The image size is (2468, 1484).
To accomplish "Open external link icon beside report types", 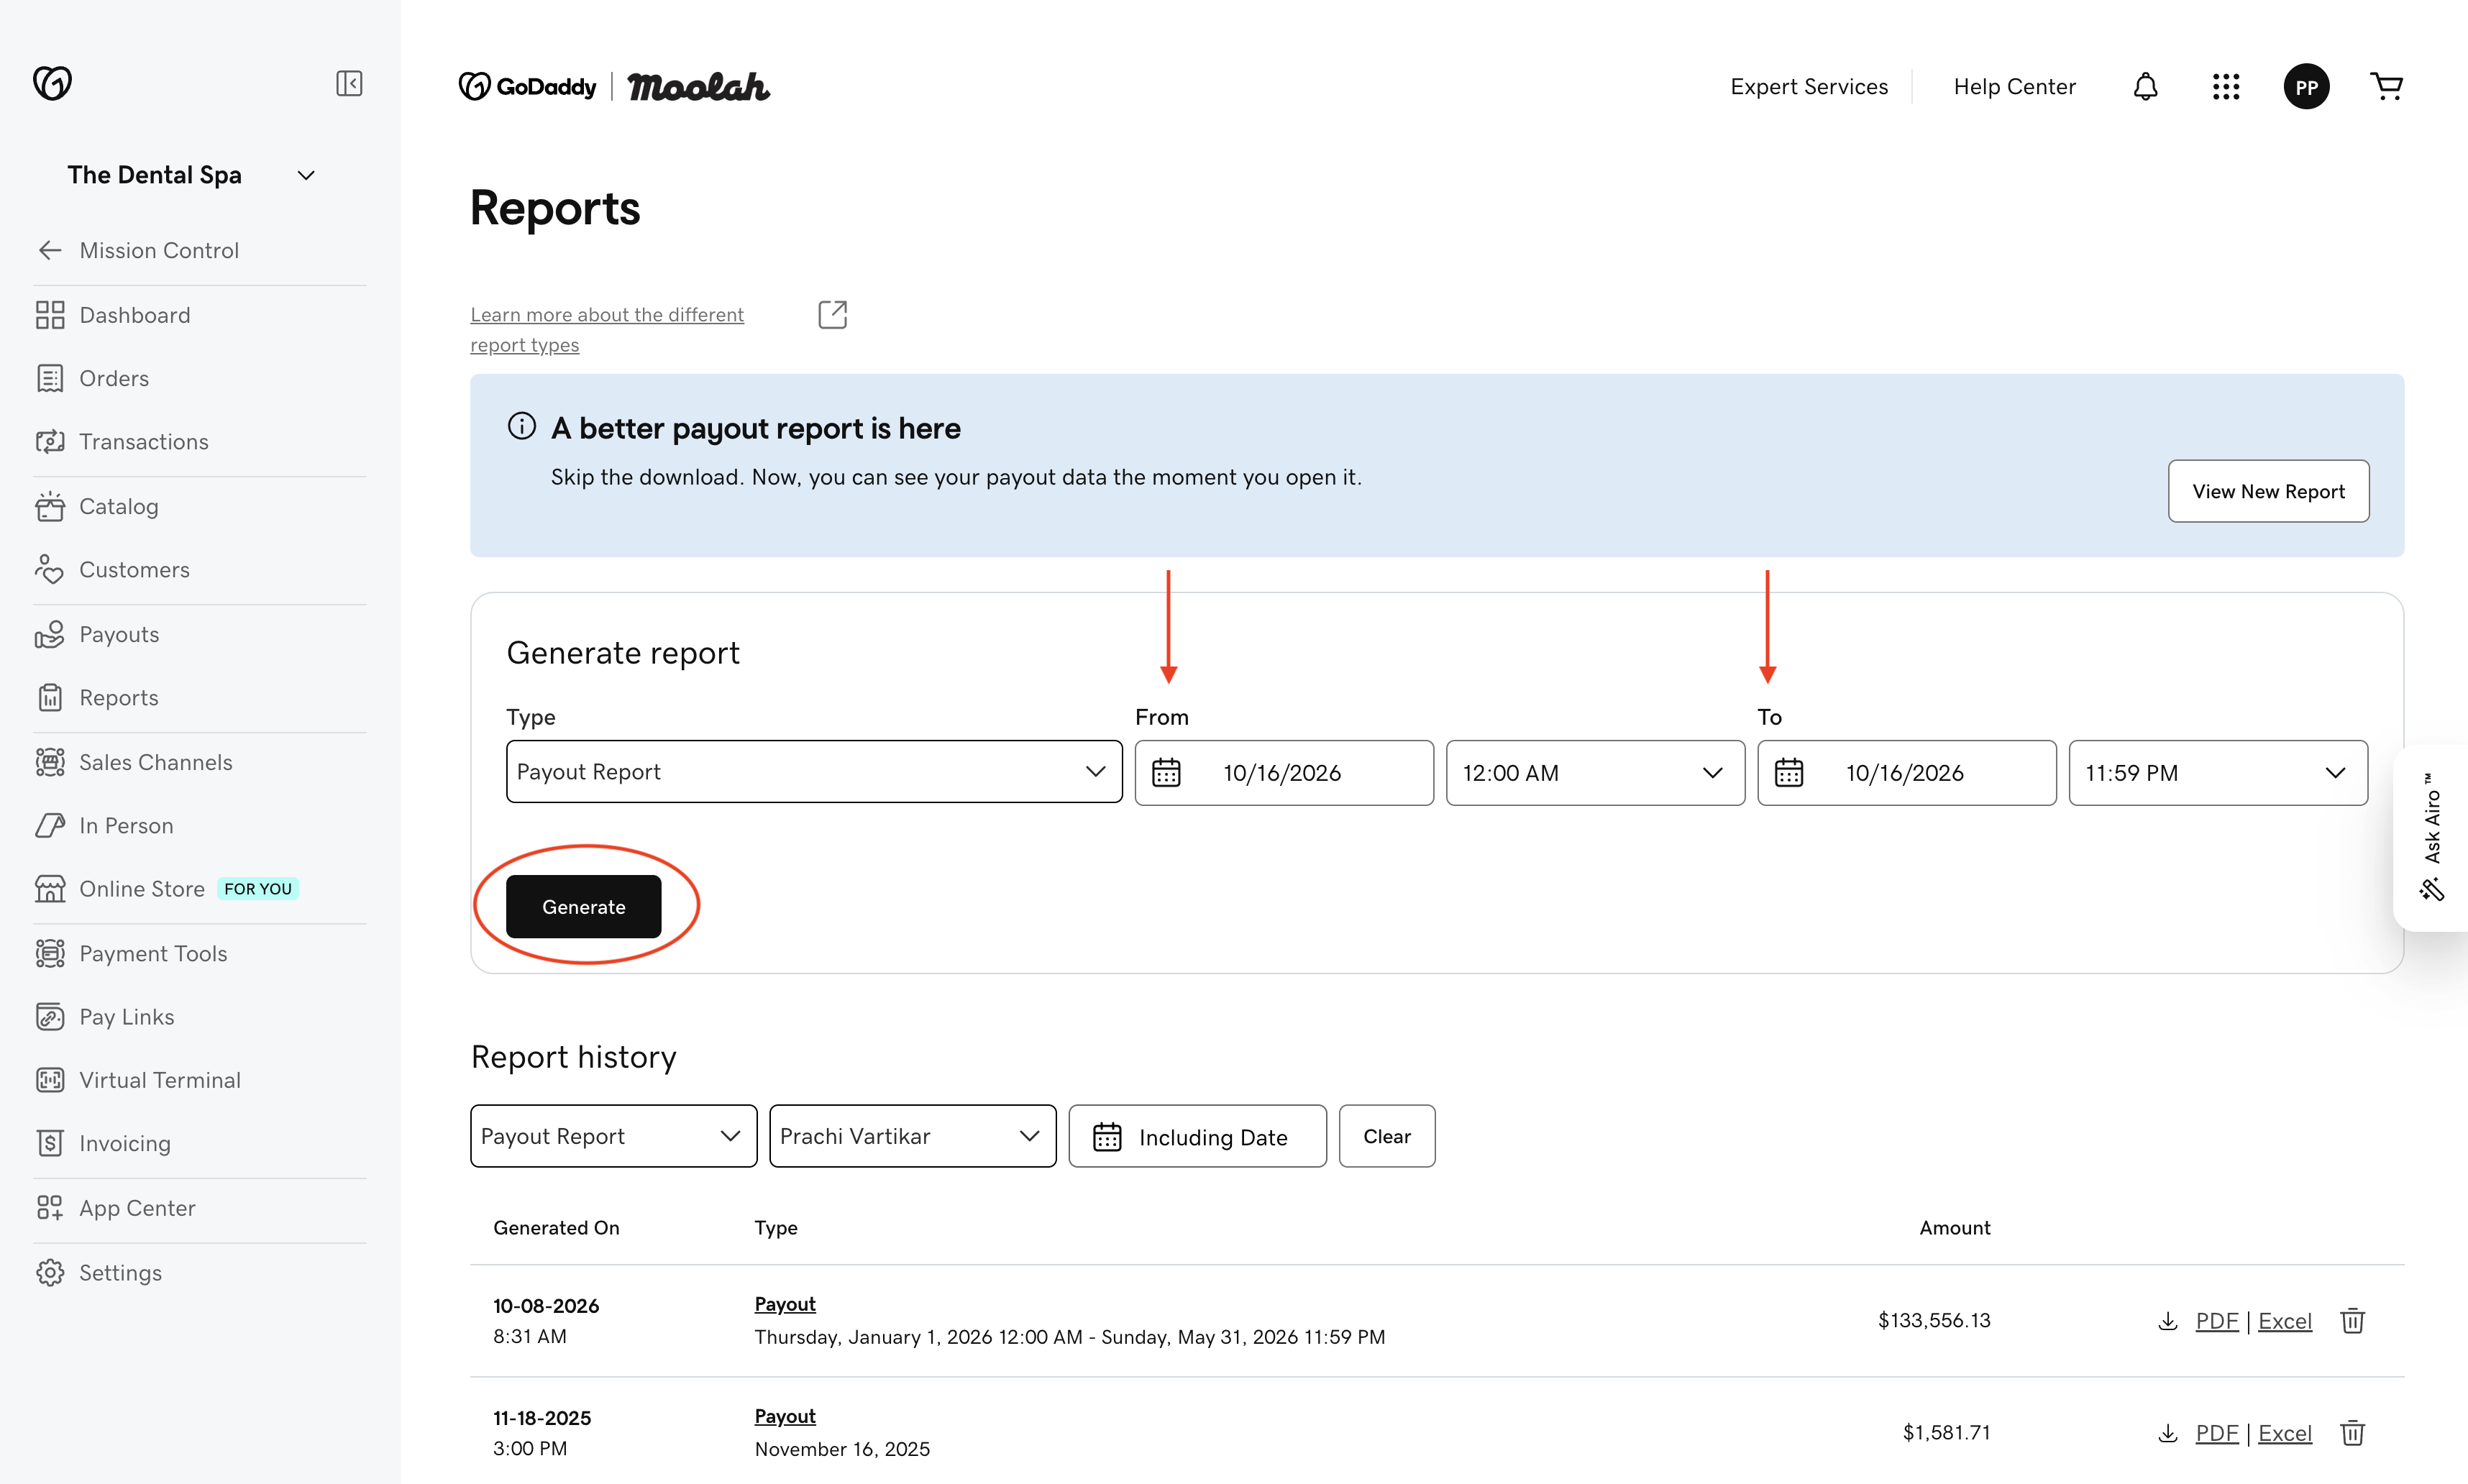I will pos(832,314).
